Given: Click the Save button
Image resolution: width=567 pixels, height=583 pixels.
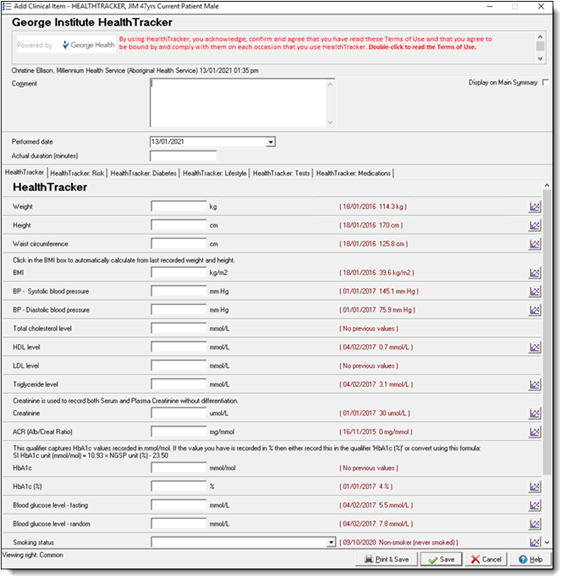Looking at the screenshot, I should click(441, 560).
